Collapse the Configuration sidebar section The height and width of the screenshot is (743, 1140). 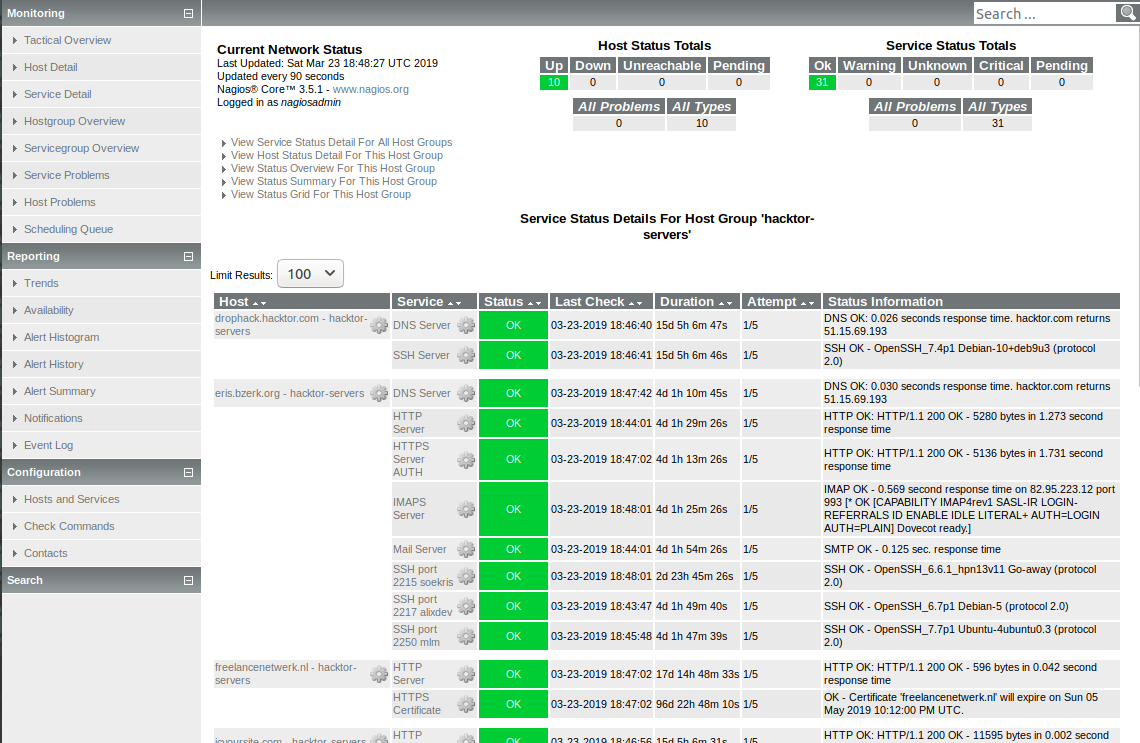click(188, 472)
